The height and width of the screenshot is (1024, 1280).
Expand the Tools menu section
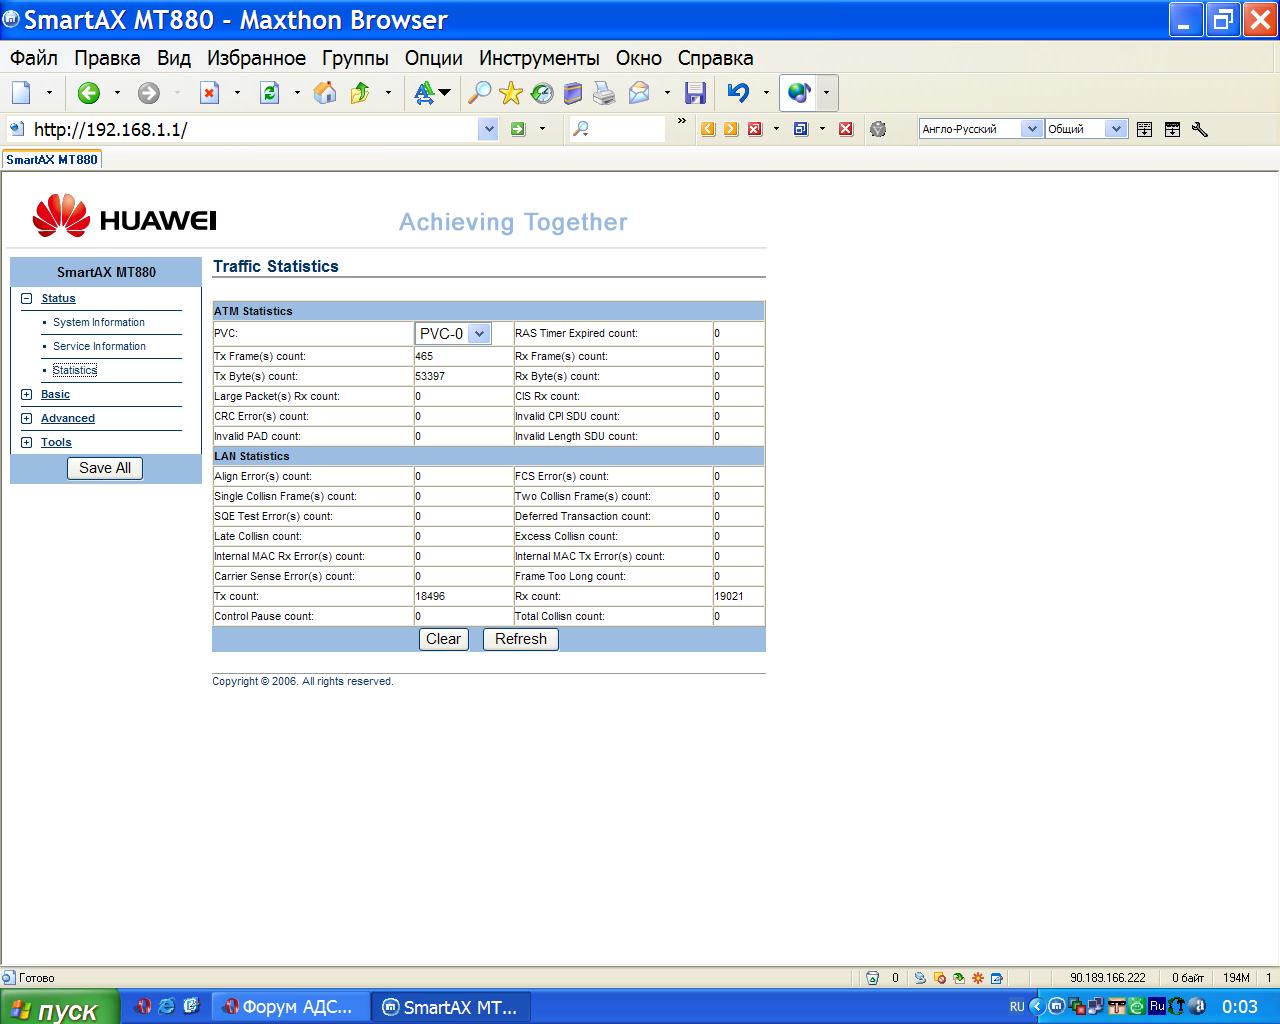pyautogui.click(x=27, y=442)
